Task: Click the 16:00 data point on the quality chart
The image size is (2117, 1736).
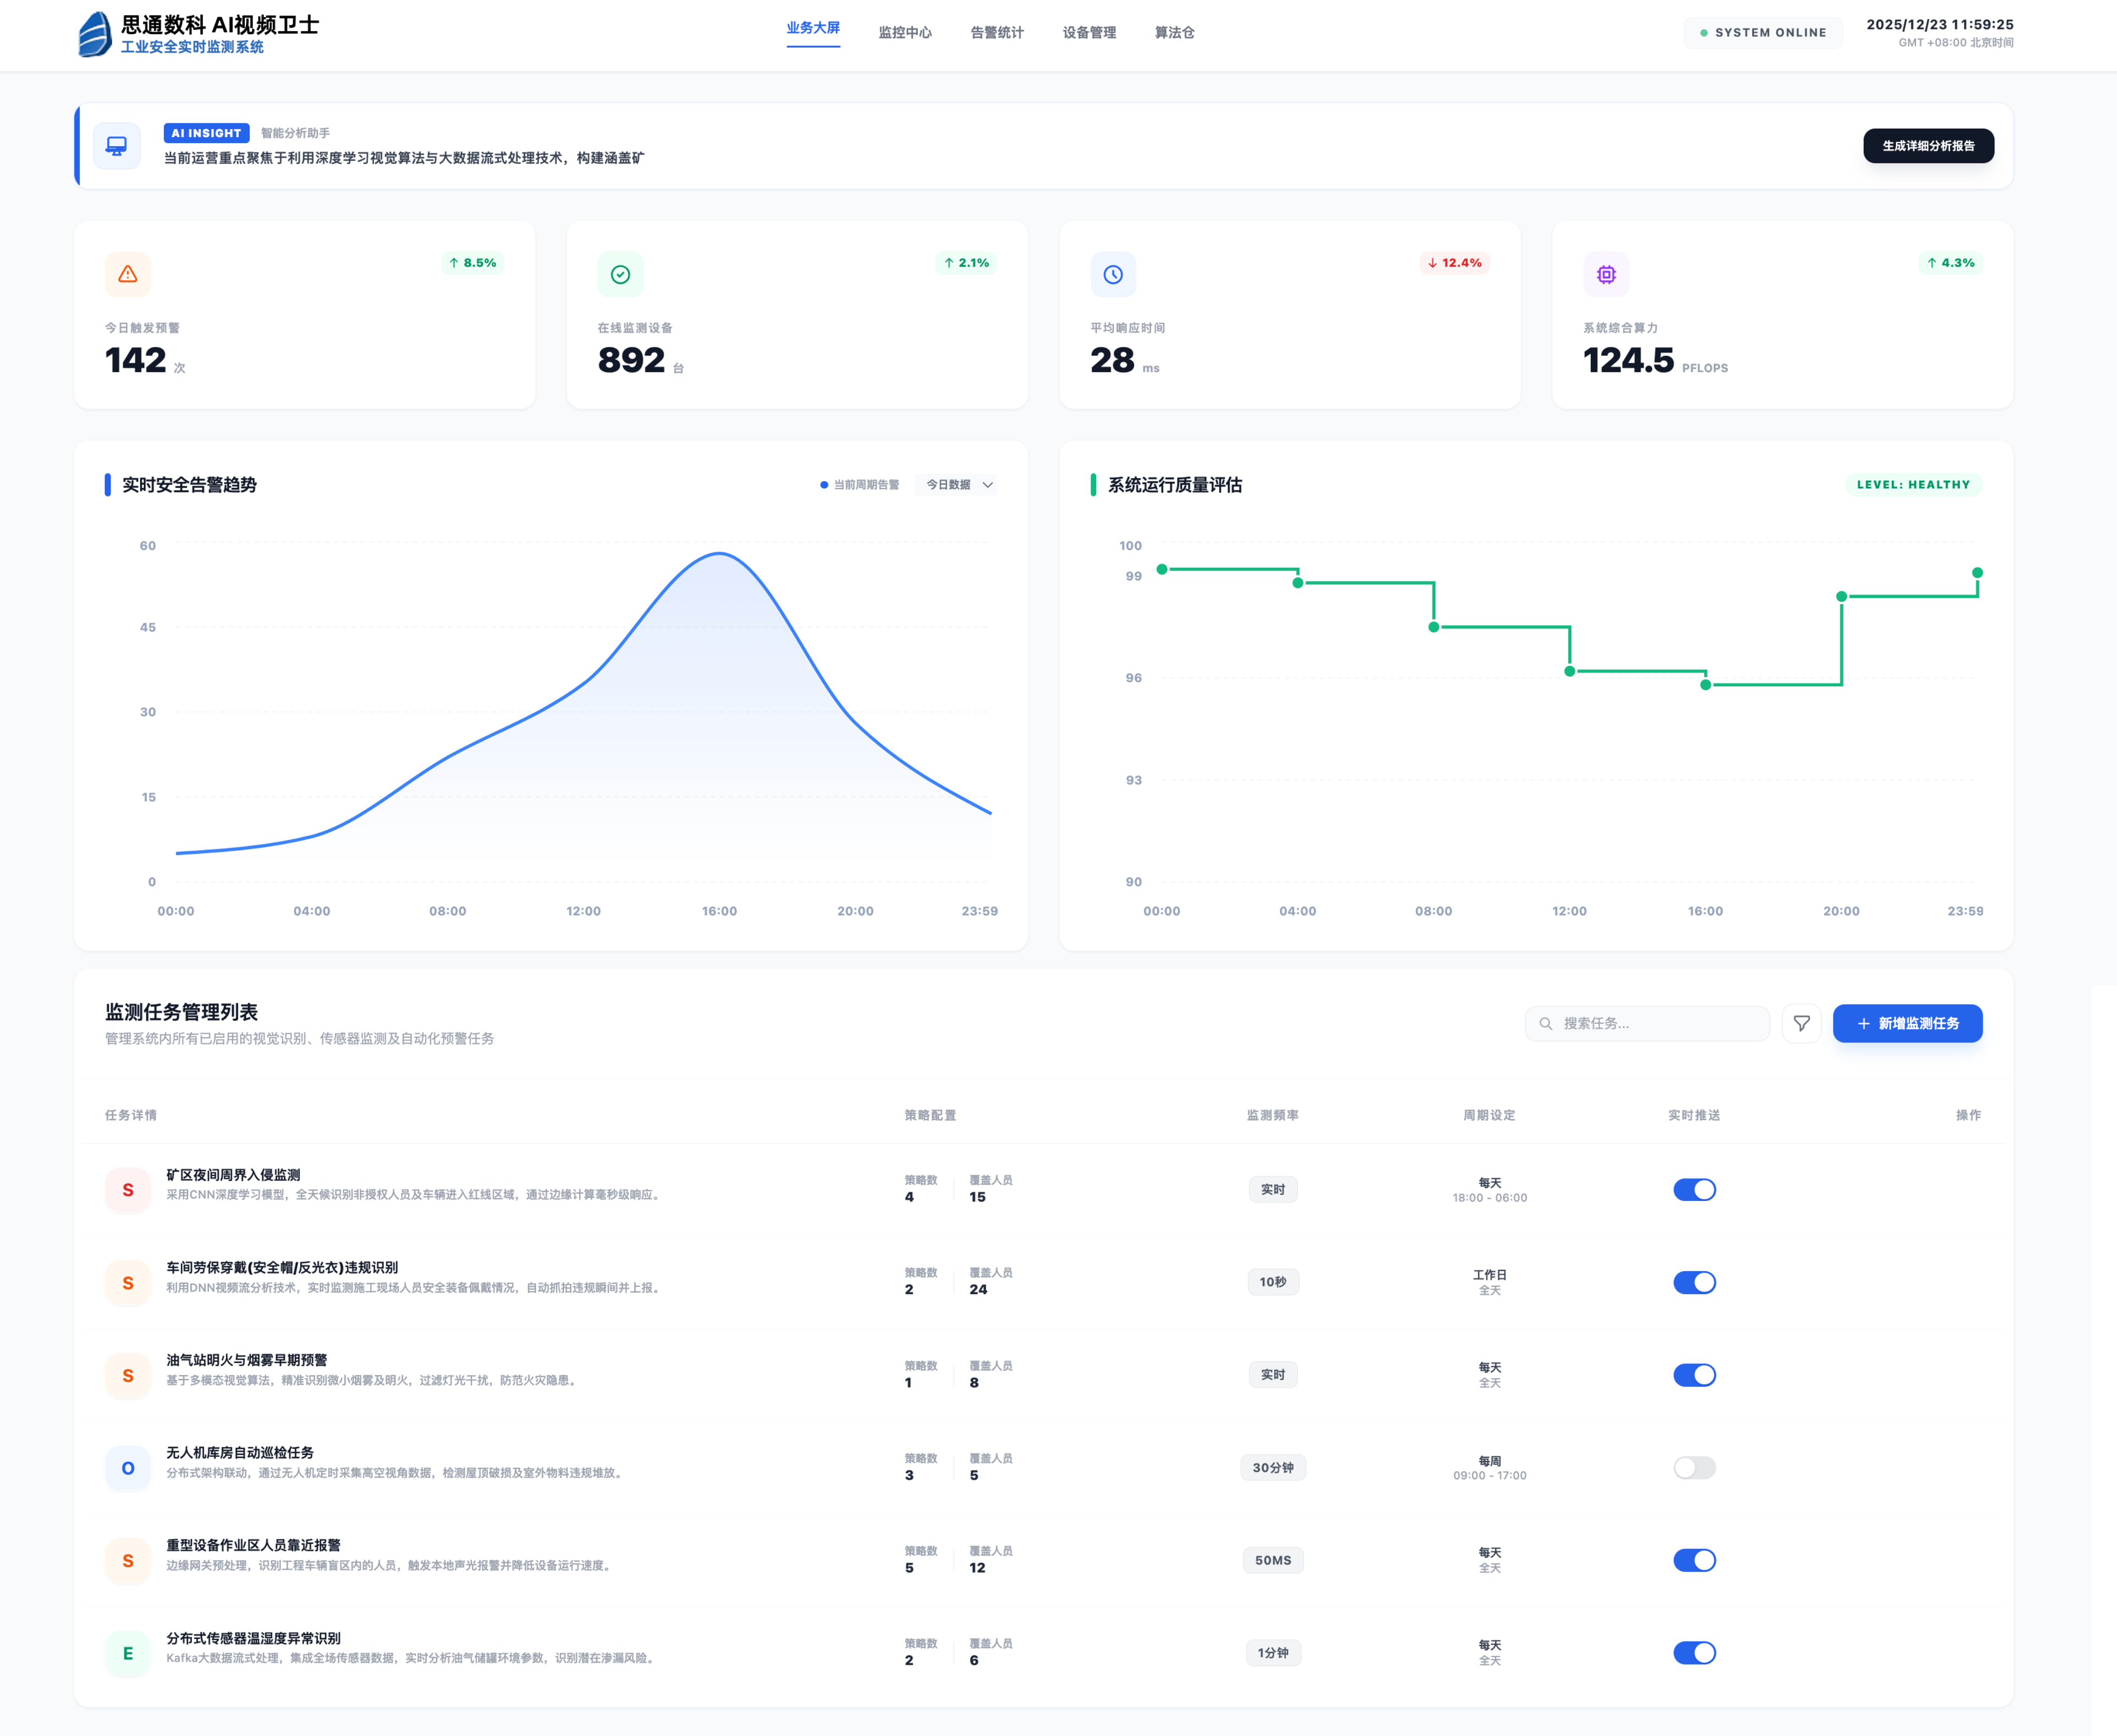Action: pyautogui.click(x=1705, y=685)
